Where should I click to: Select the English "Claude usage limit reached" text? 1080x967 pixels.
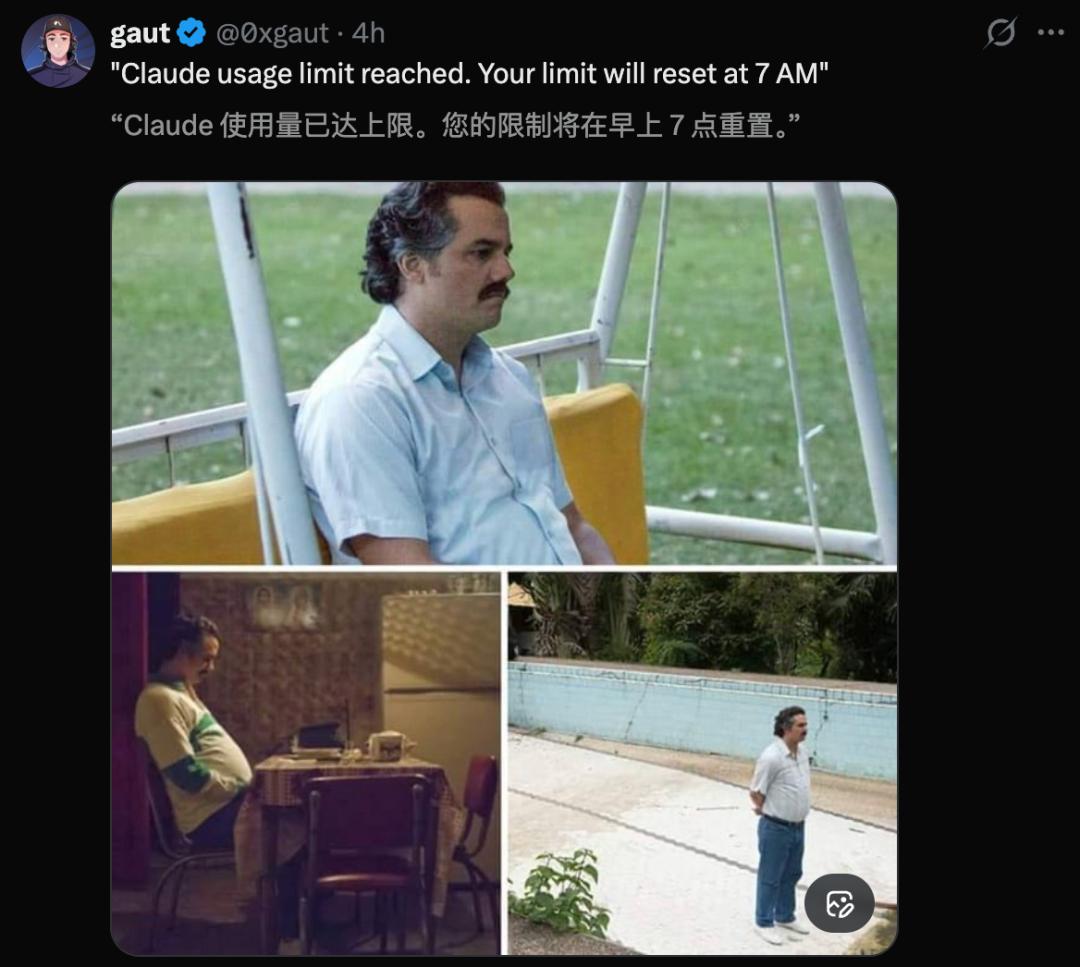[469, 74]
